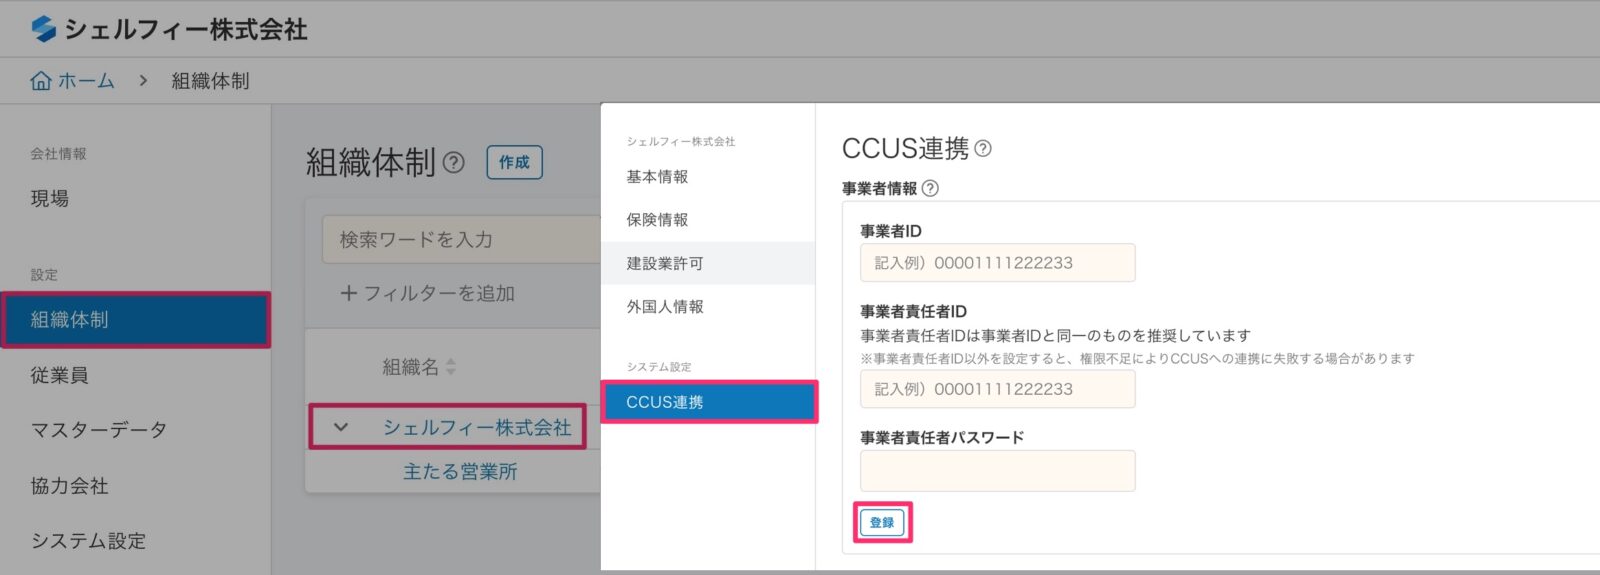
Task: Click the plus icon for フィルターを追加
Action: pos(349,293)
